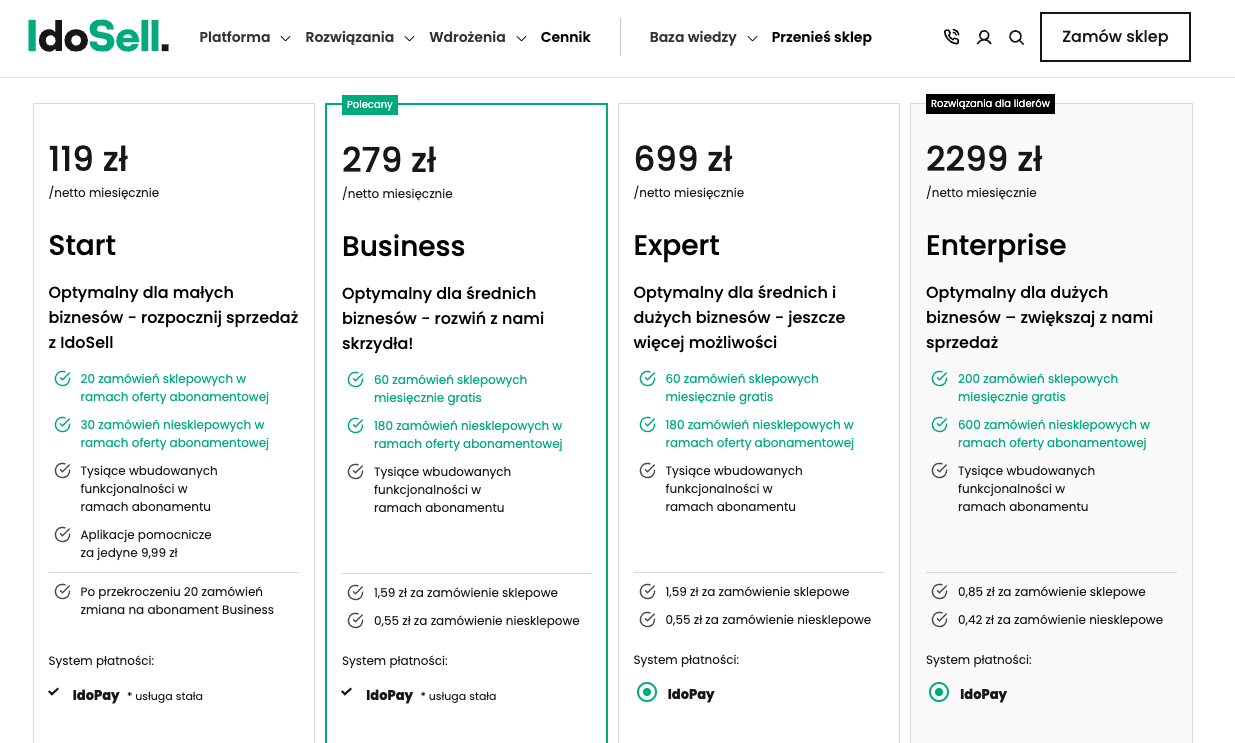Open the search icon

tap(1016, 36)
